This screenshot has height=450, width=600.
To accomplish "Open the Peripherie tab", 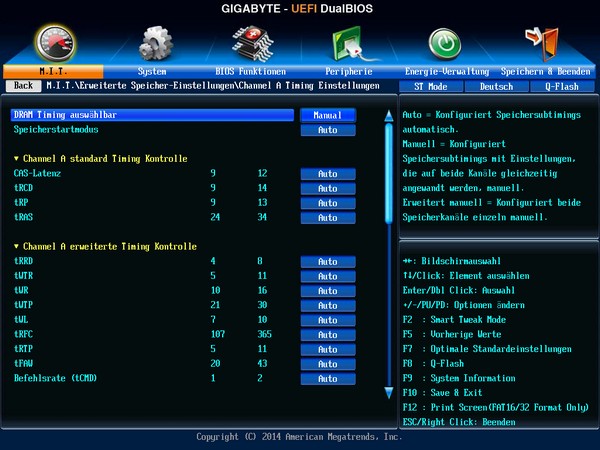I will coord(349,72).
